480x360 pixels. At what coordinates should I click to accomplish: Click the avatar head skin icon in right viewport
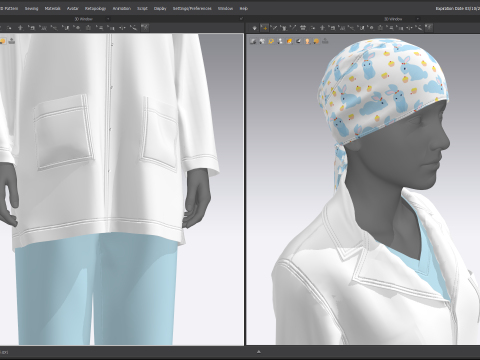(x=307, y=41)
